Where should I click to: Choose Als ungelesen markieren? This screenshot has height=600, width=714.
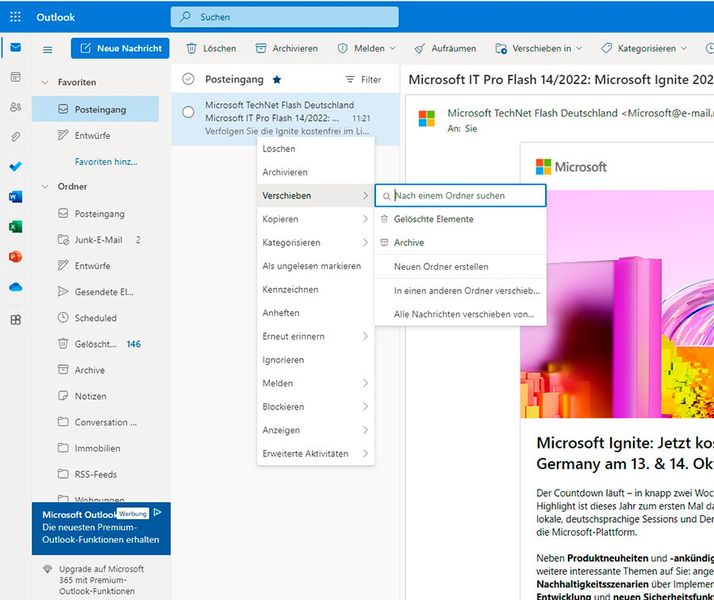click(316, 266)
